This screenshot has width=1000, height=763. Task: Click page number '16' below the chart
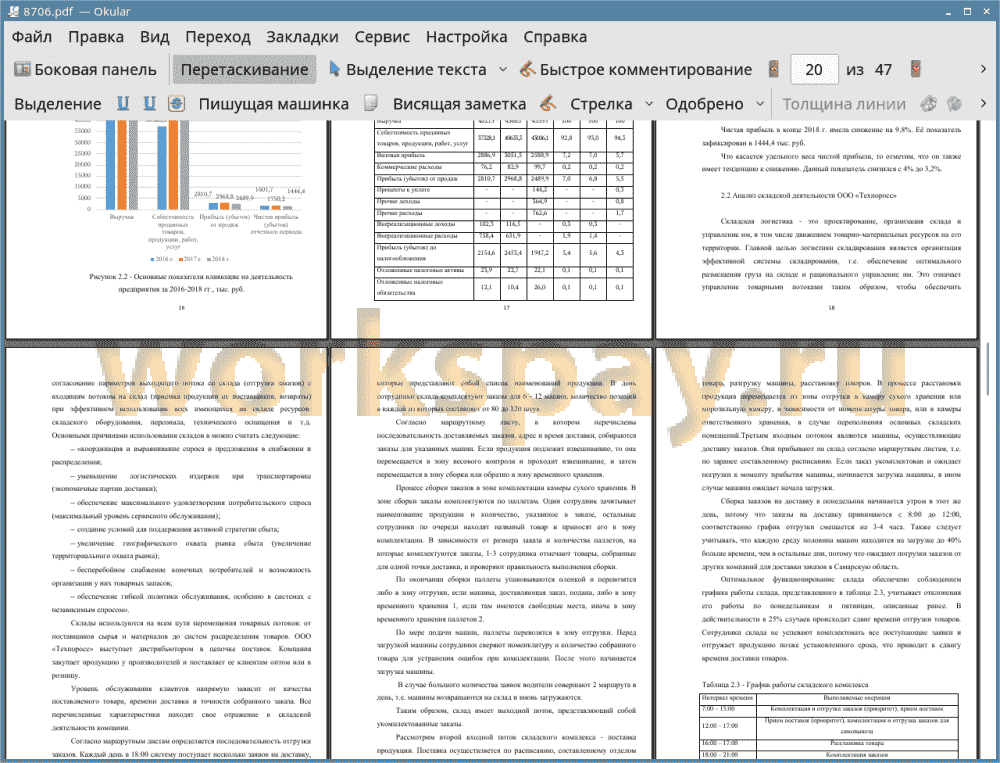tap(181, 307)
